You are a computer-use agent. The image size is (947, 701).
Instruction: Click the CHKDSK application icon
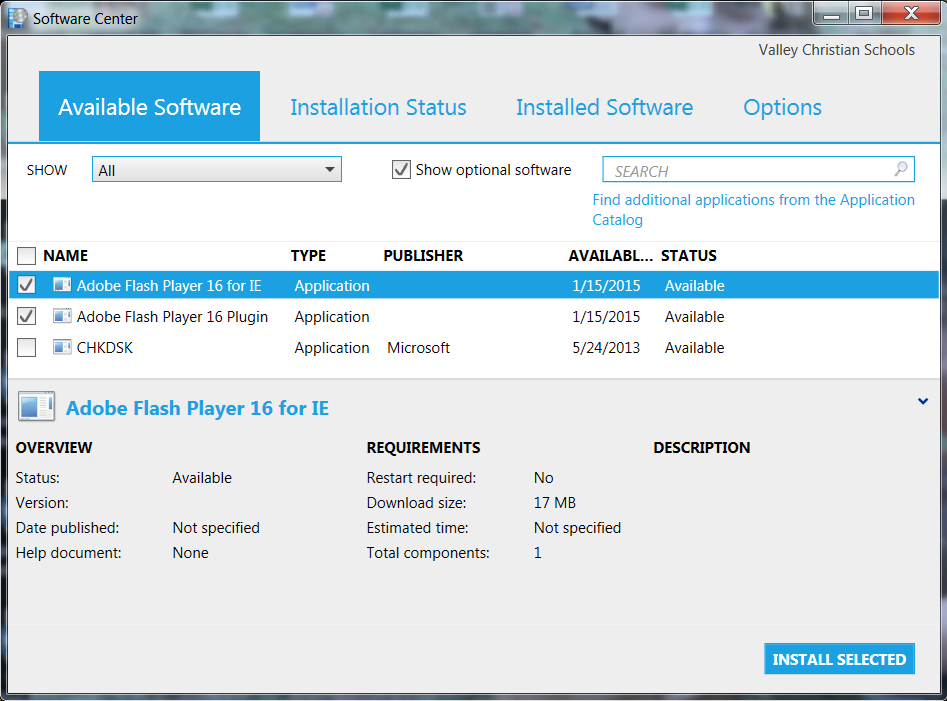62,348
